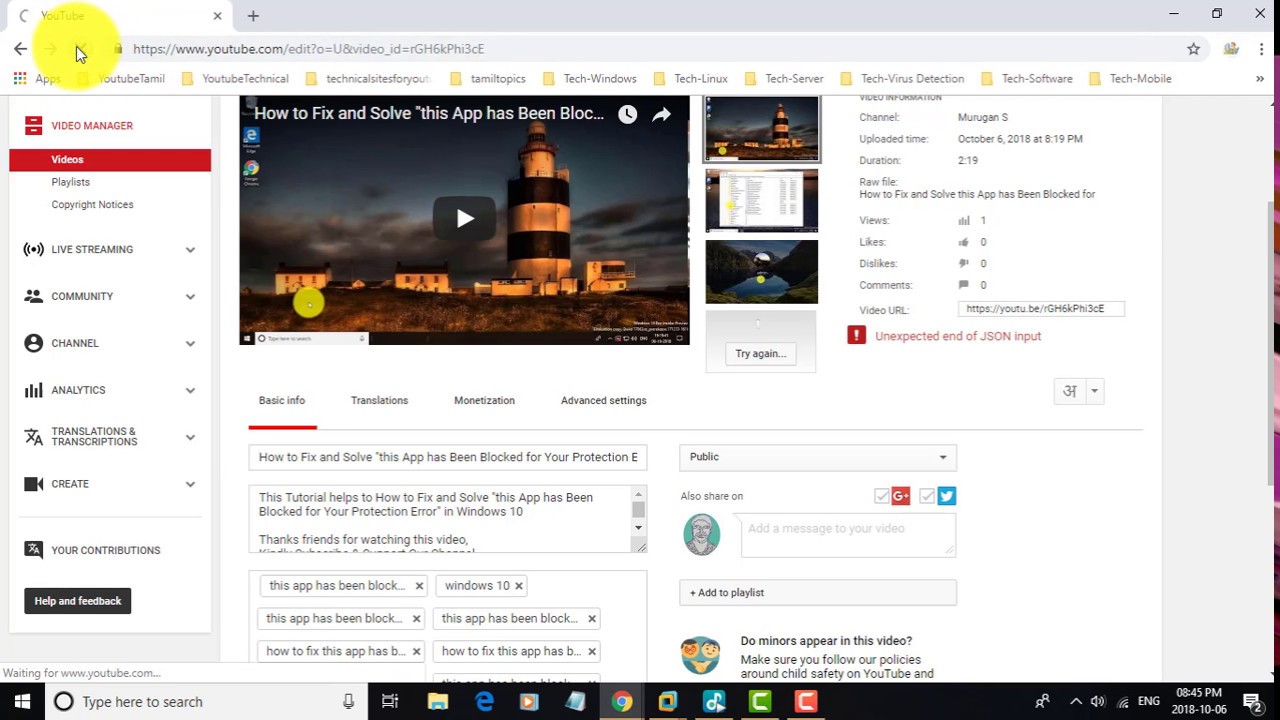This screenshot has width=1280, height=720.
Task: Click the Community people icon
Action: click(x=34, y=296)
